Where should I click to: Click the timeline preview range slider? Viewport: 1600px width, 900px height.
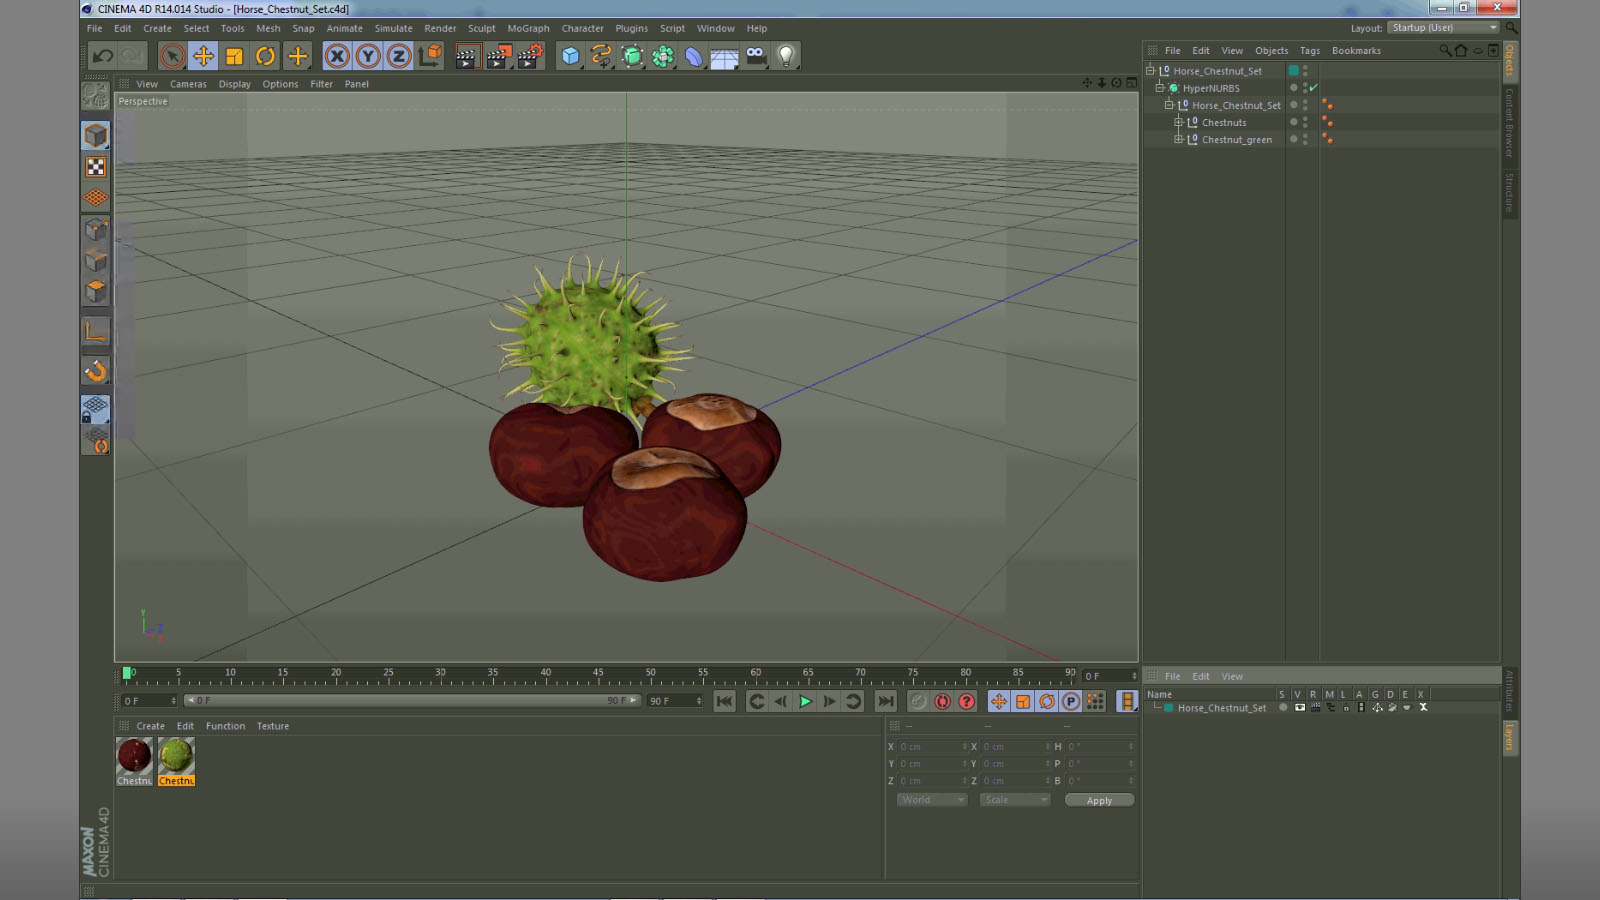(x=412, y=700)
